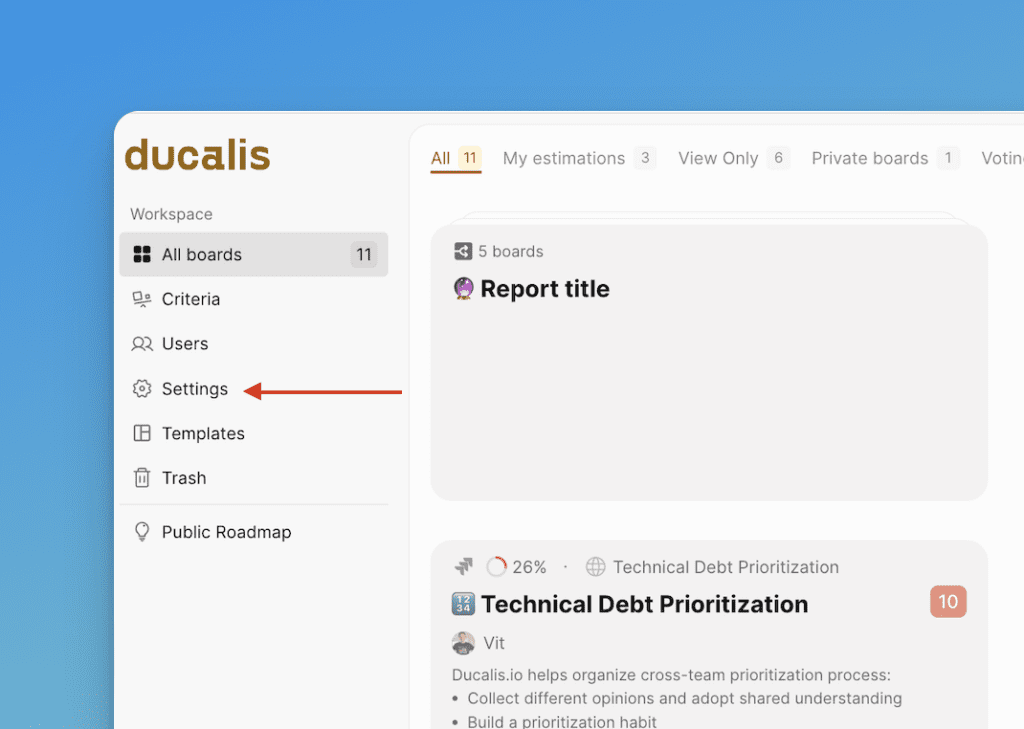Click the Users people icon
The image size is (1024, 729).
click(x=142, y=344)
